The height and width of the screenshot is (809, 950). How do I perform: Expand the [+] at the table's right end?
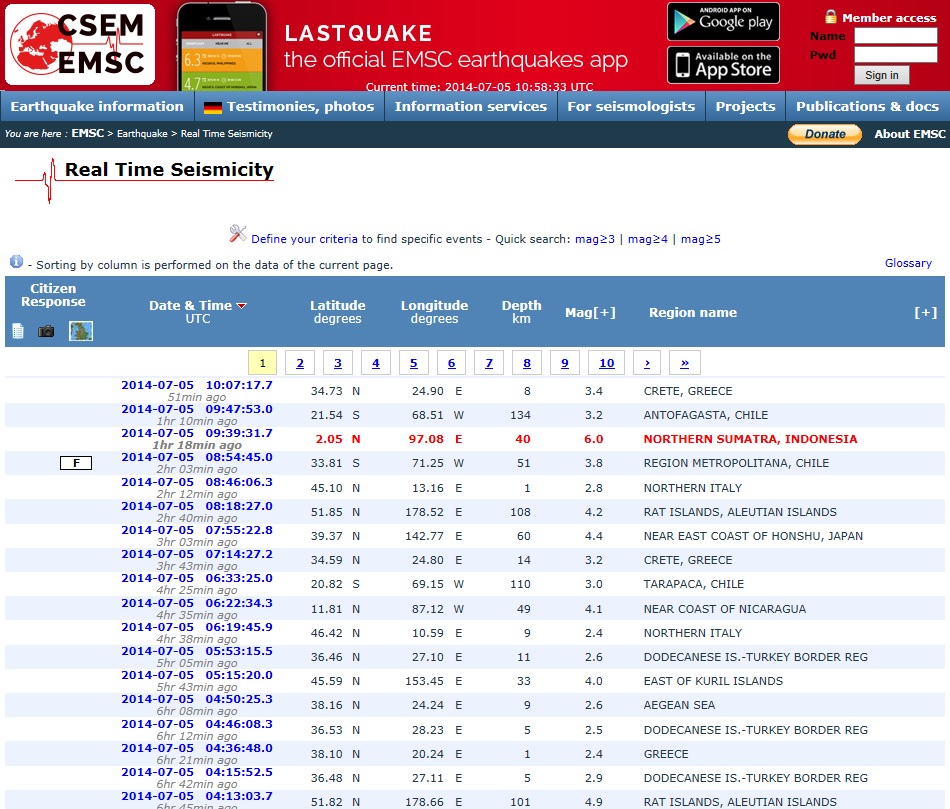click(925, 312)
